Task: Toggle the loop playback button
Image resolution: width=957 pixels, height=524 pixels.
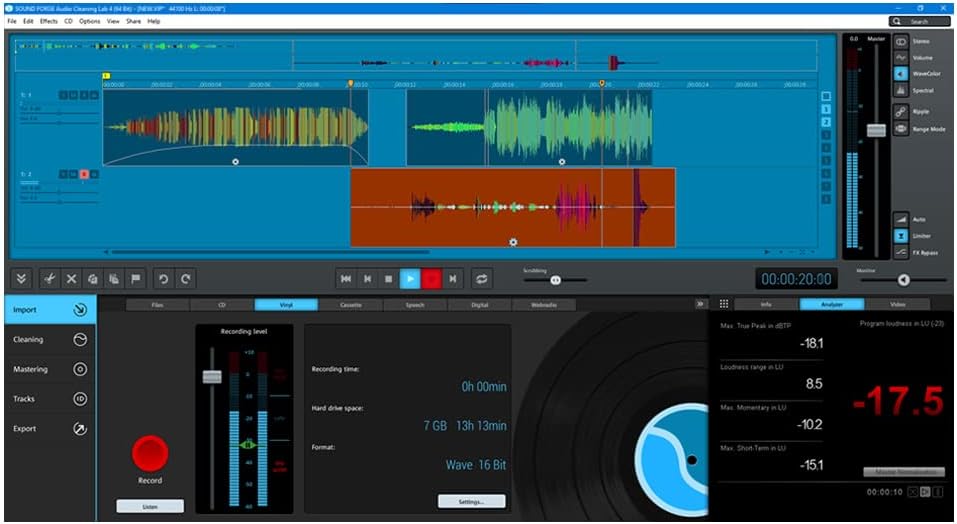Action: click(x=483, y=279)
